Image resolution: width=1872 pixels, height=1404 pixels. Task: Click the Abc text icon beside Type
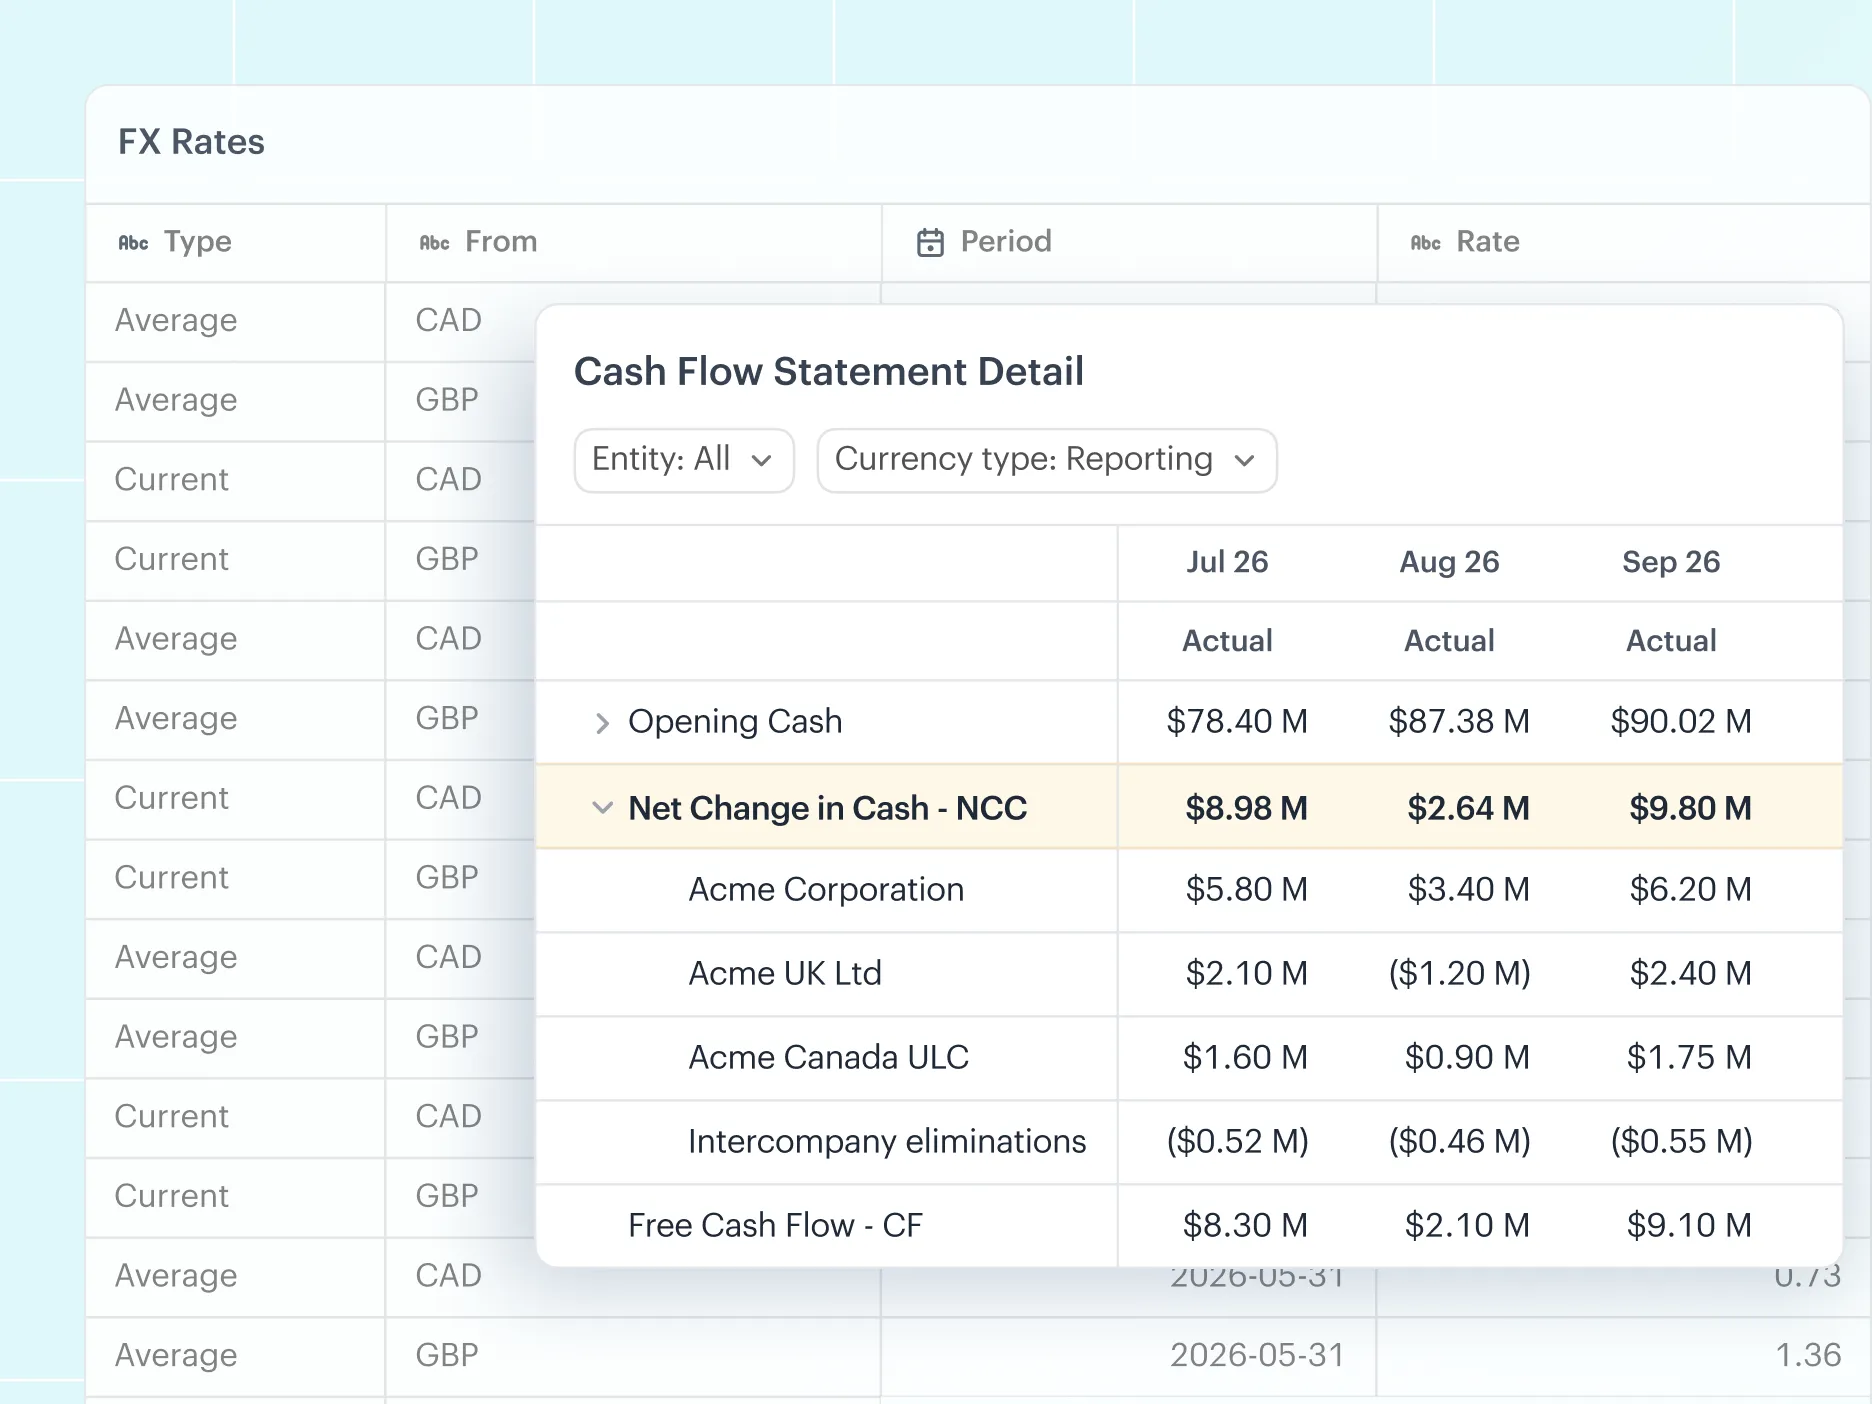pyautogui.click(x=133, y=243)
